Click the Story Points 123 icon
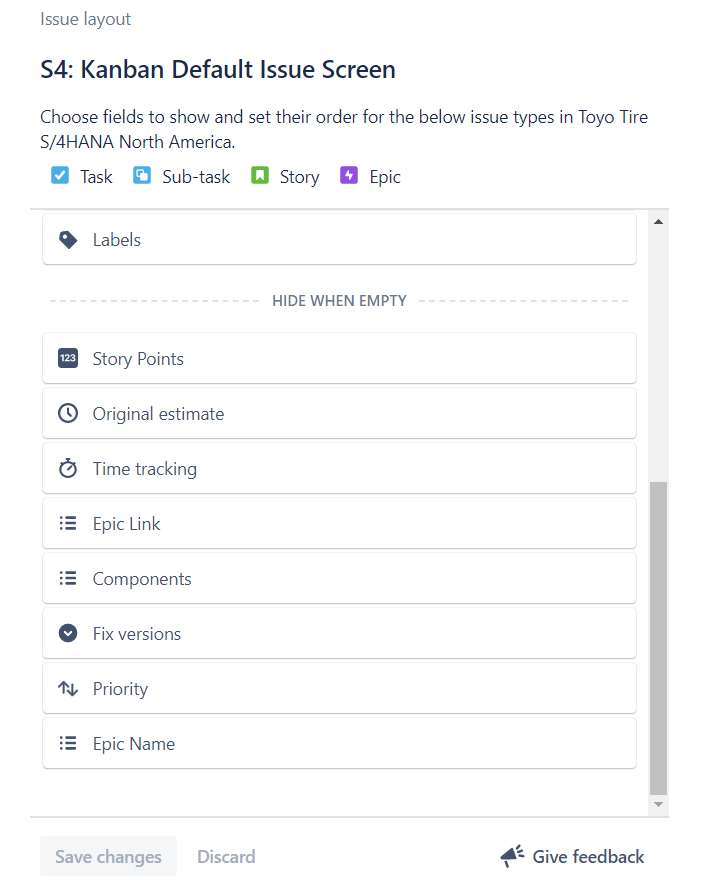 click(68, 358)
